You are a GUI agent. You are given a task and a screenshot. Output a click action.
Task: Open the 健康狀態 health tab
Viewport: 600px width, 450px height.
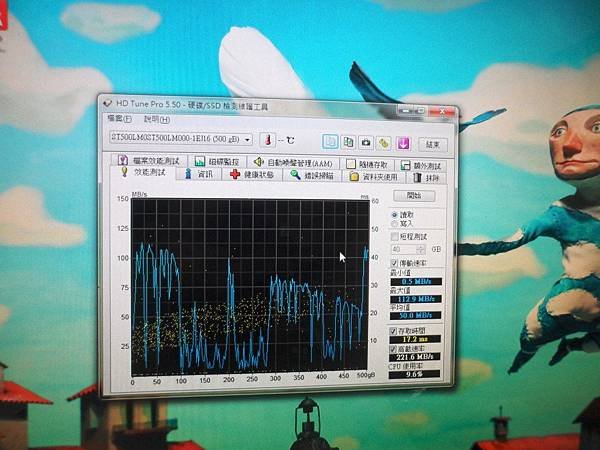tap(253, 175)
